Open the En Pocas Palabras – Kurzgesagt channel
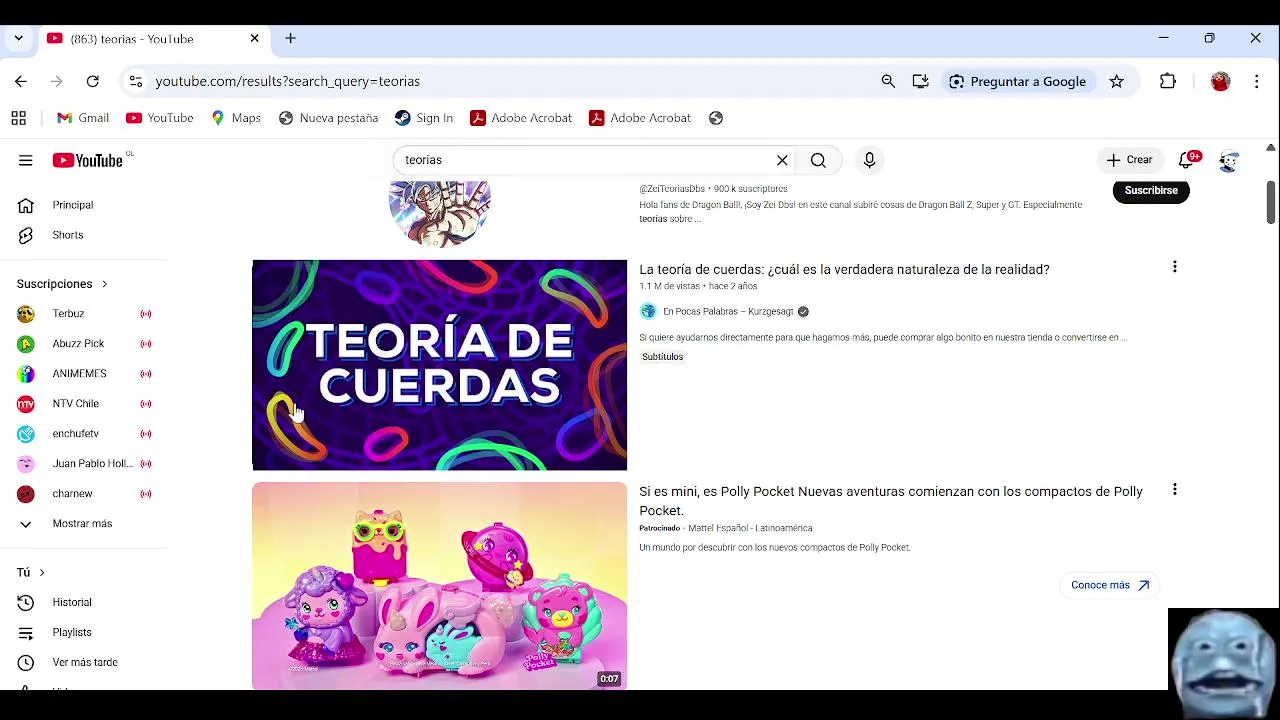1280x720 pixels. tap(727, 312)
